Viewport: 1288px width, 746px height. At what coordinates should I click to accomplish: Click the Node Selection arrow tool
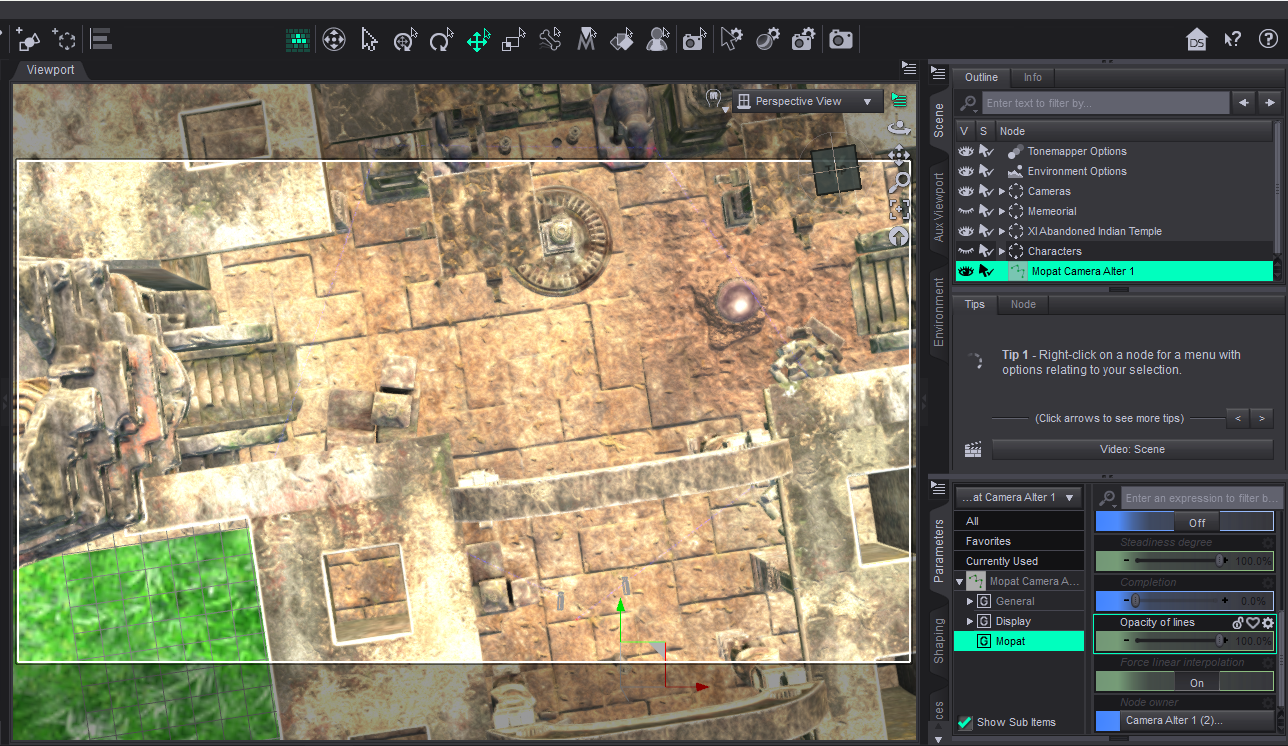click(x=369, y=40)
